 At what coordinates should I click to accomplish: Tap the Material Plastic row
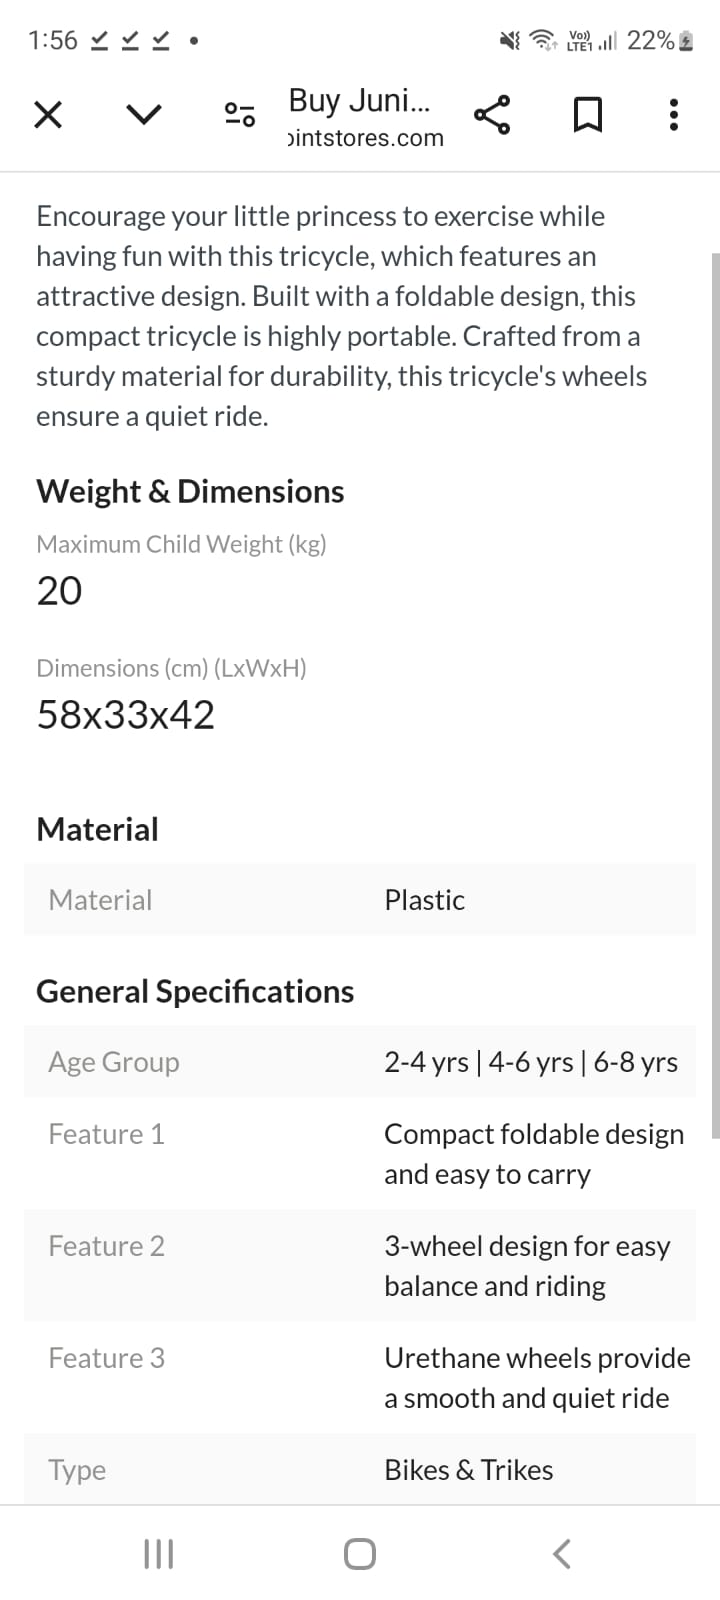click(x=360, y=900)
